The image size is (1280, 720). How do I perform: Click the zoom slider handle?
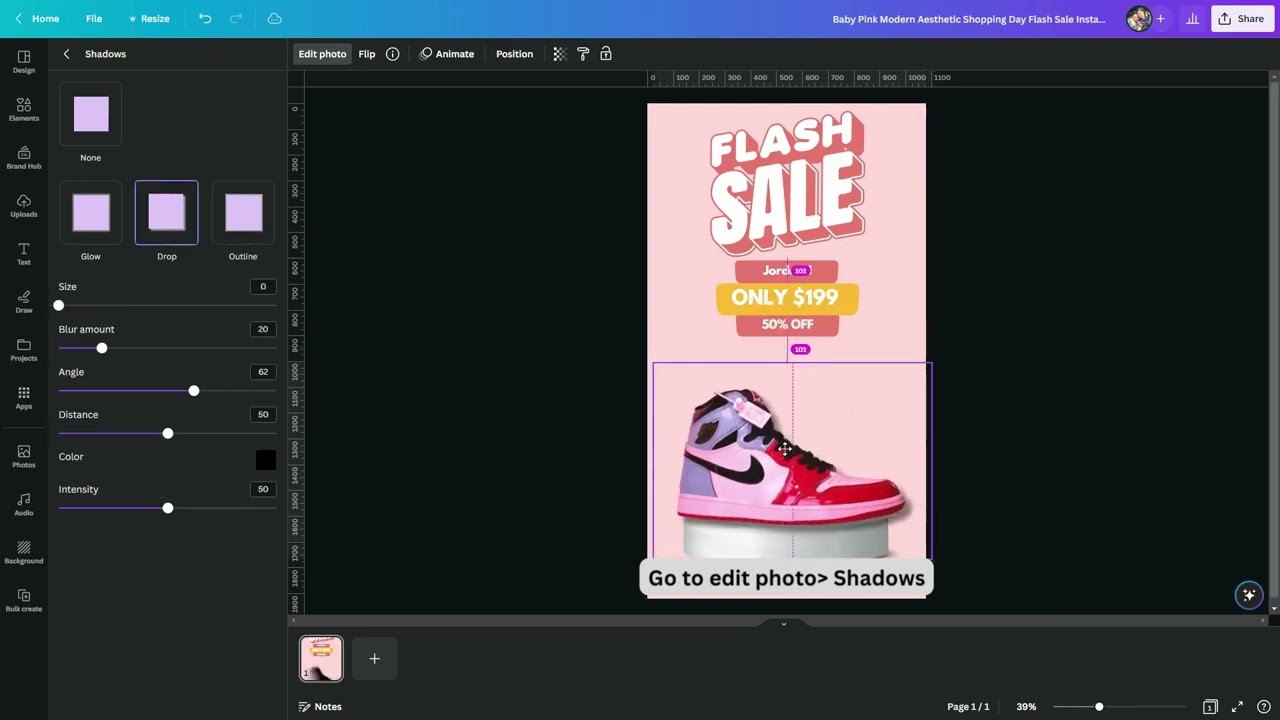[x=1099, y=707]
